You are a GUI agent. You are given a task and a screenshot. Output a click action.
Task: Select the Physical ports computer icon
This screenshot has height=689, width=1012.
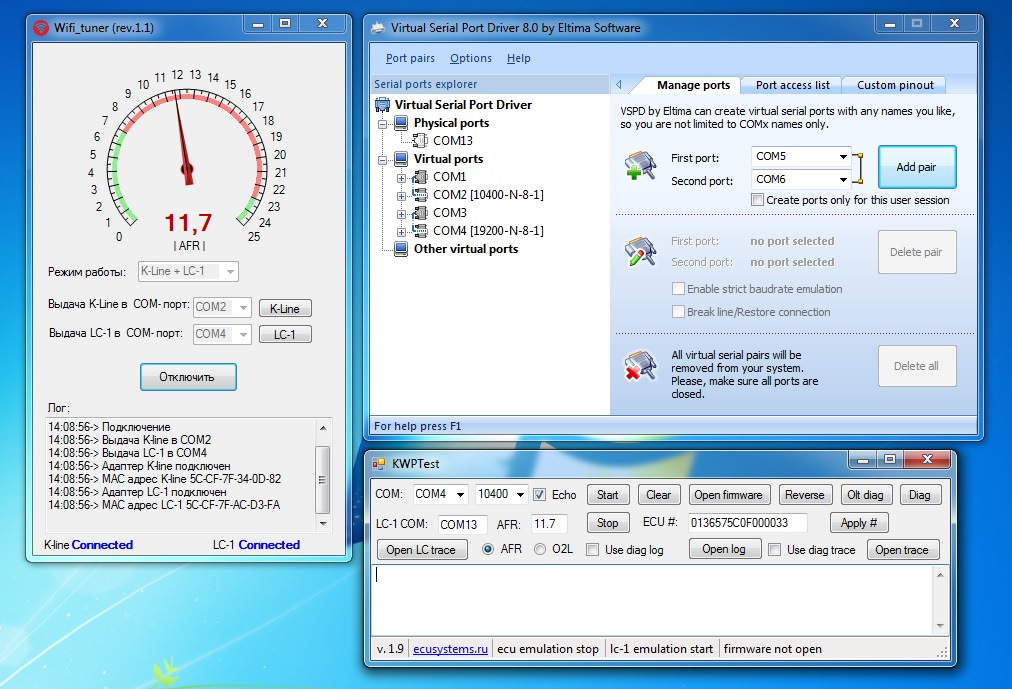(x=401, y=123)
